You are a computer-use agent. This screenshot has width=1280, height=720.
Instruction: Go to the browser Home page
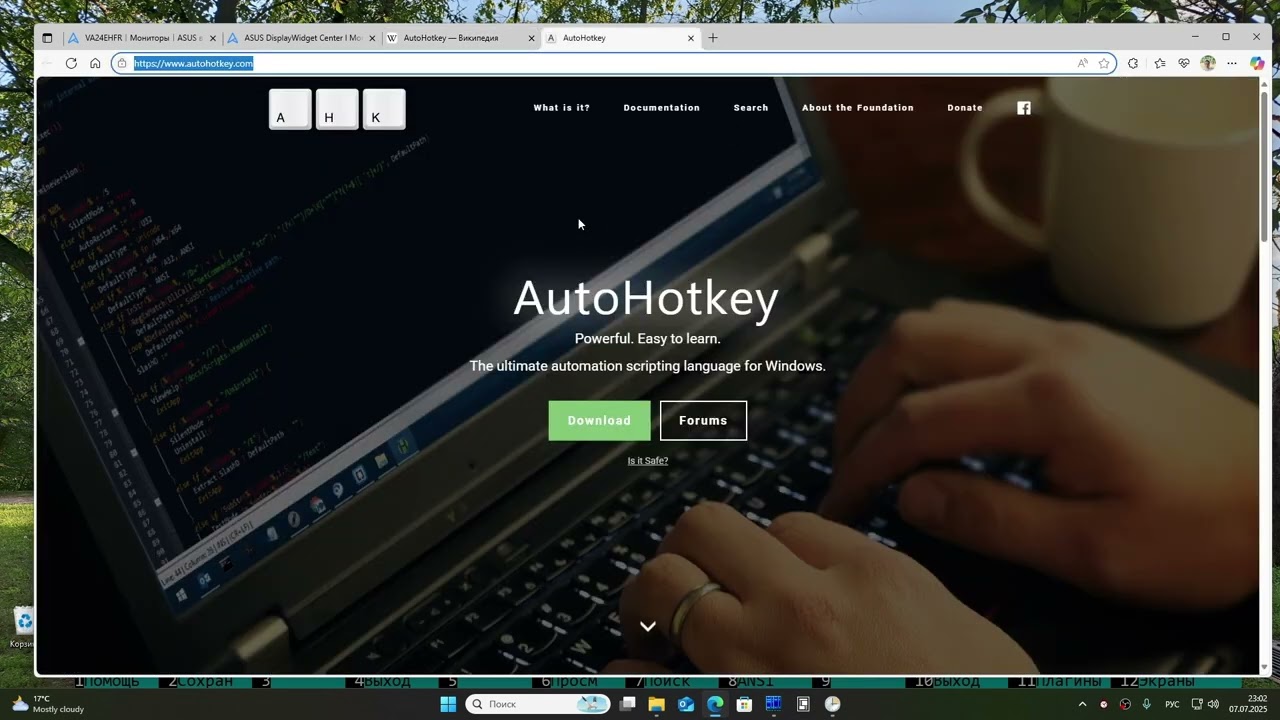(95, 63)
